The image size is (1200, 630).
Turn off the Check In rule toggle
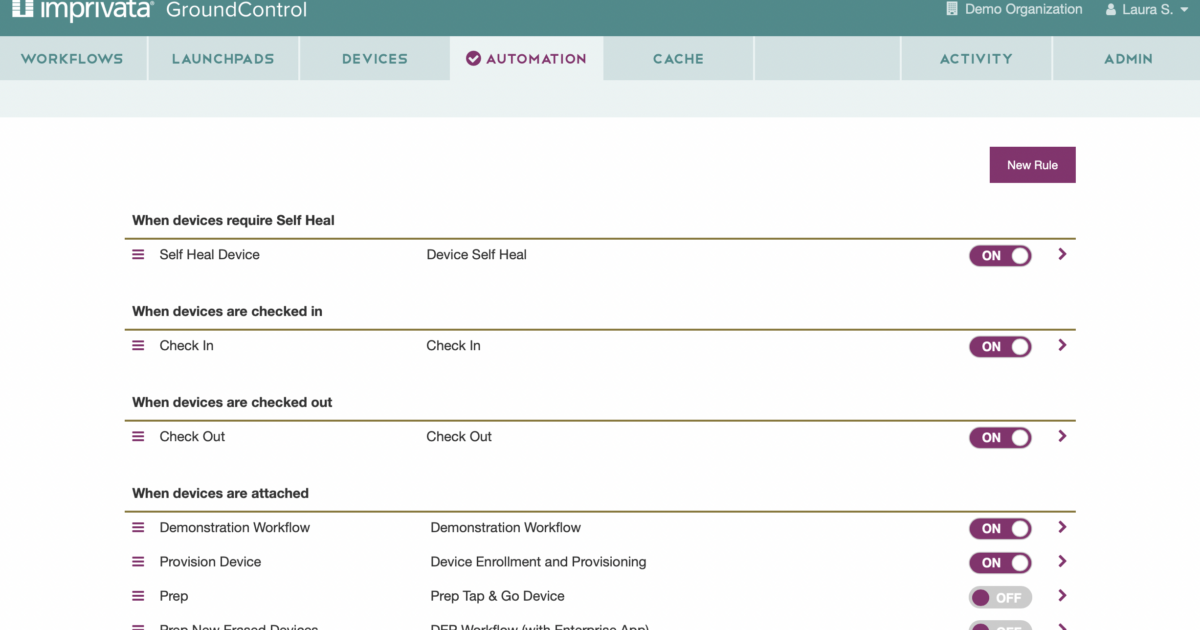[x=999, y=347]
